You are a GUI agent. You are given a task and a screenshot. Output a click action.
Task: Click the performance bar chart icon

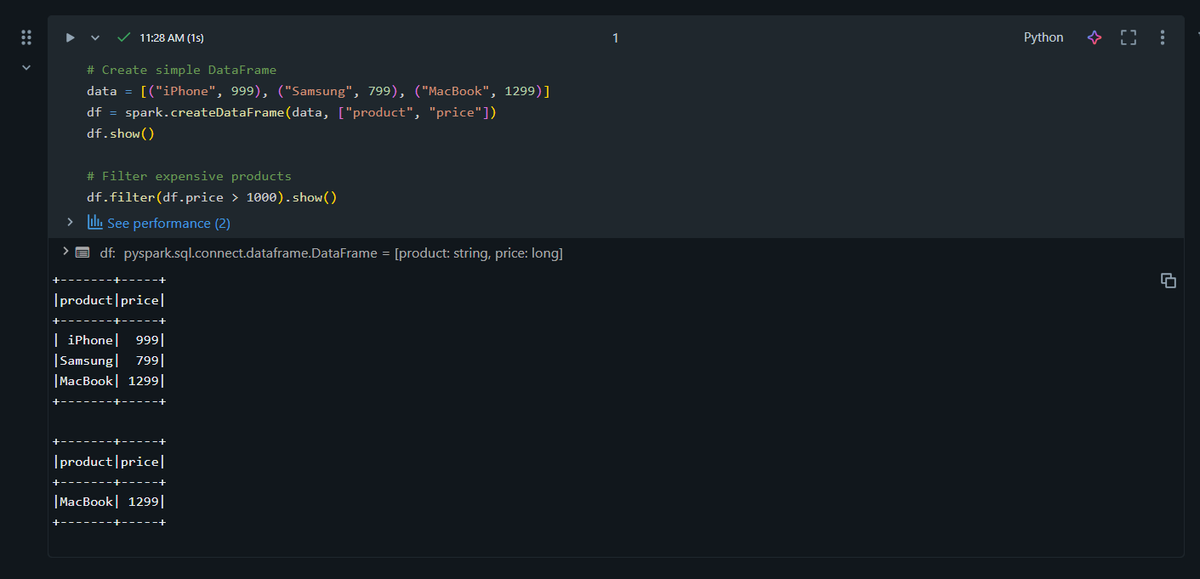(95, 222)
